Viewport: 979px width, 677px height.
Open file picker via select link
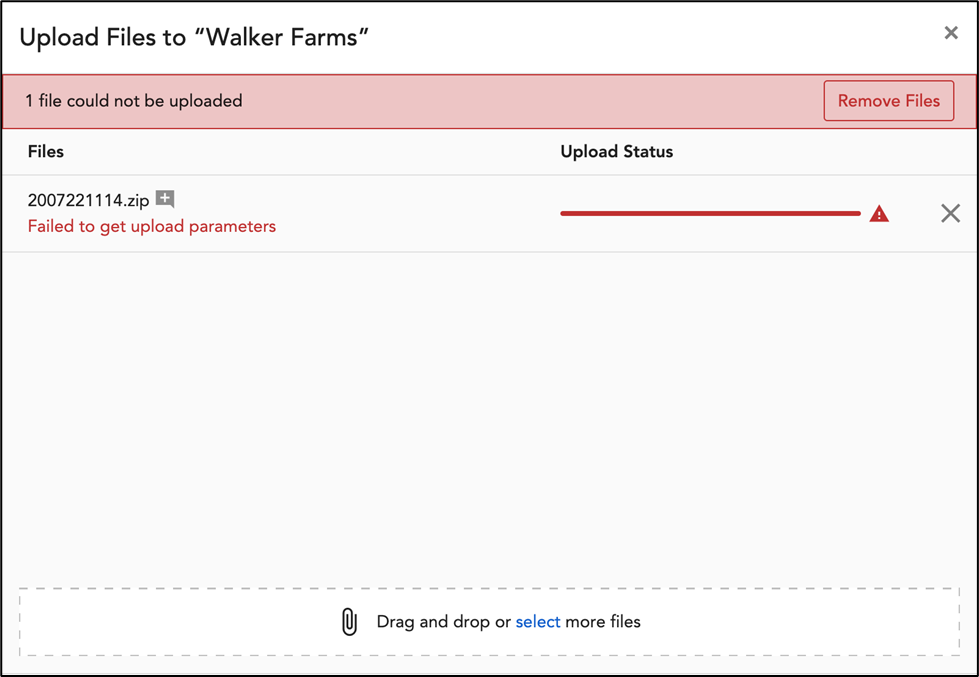click(538, 622)
